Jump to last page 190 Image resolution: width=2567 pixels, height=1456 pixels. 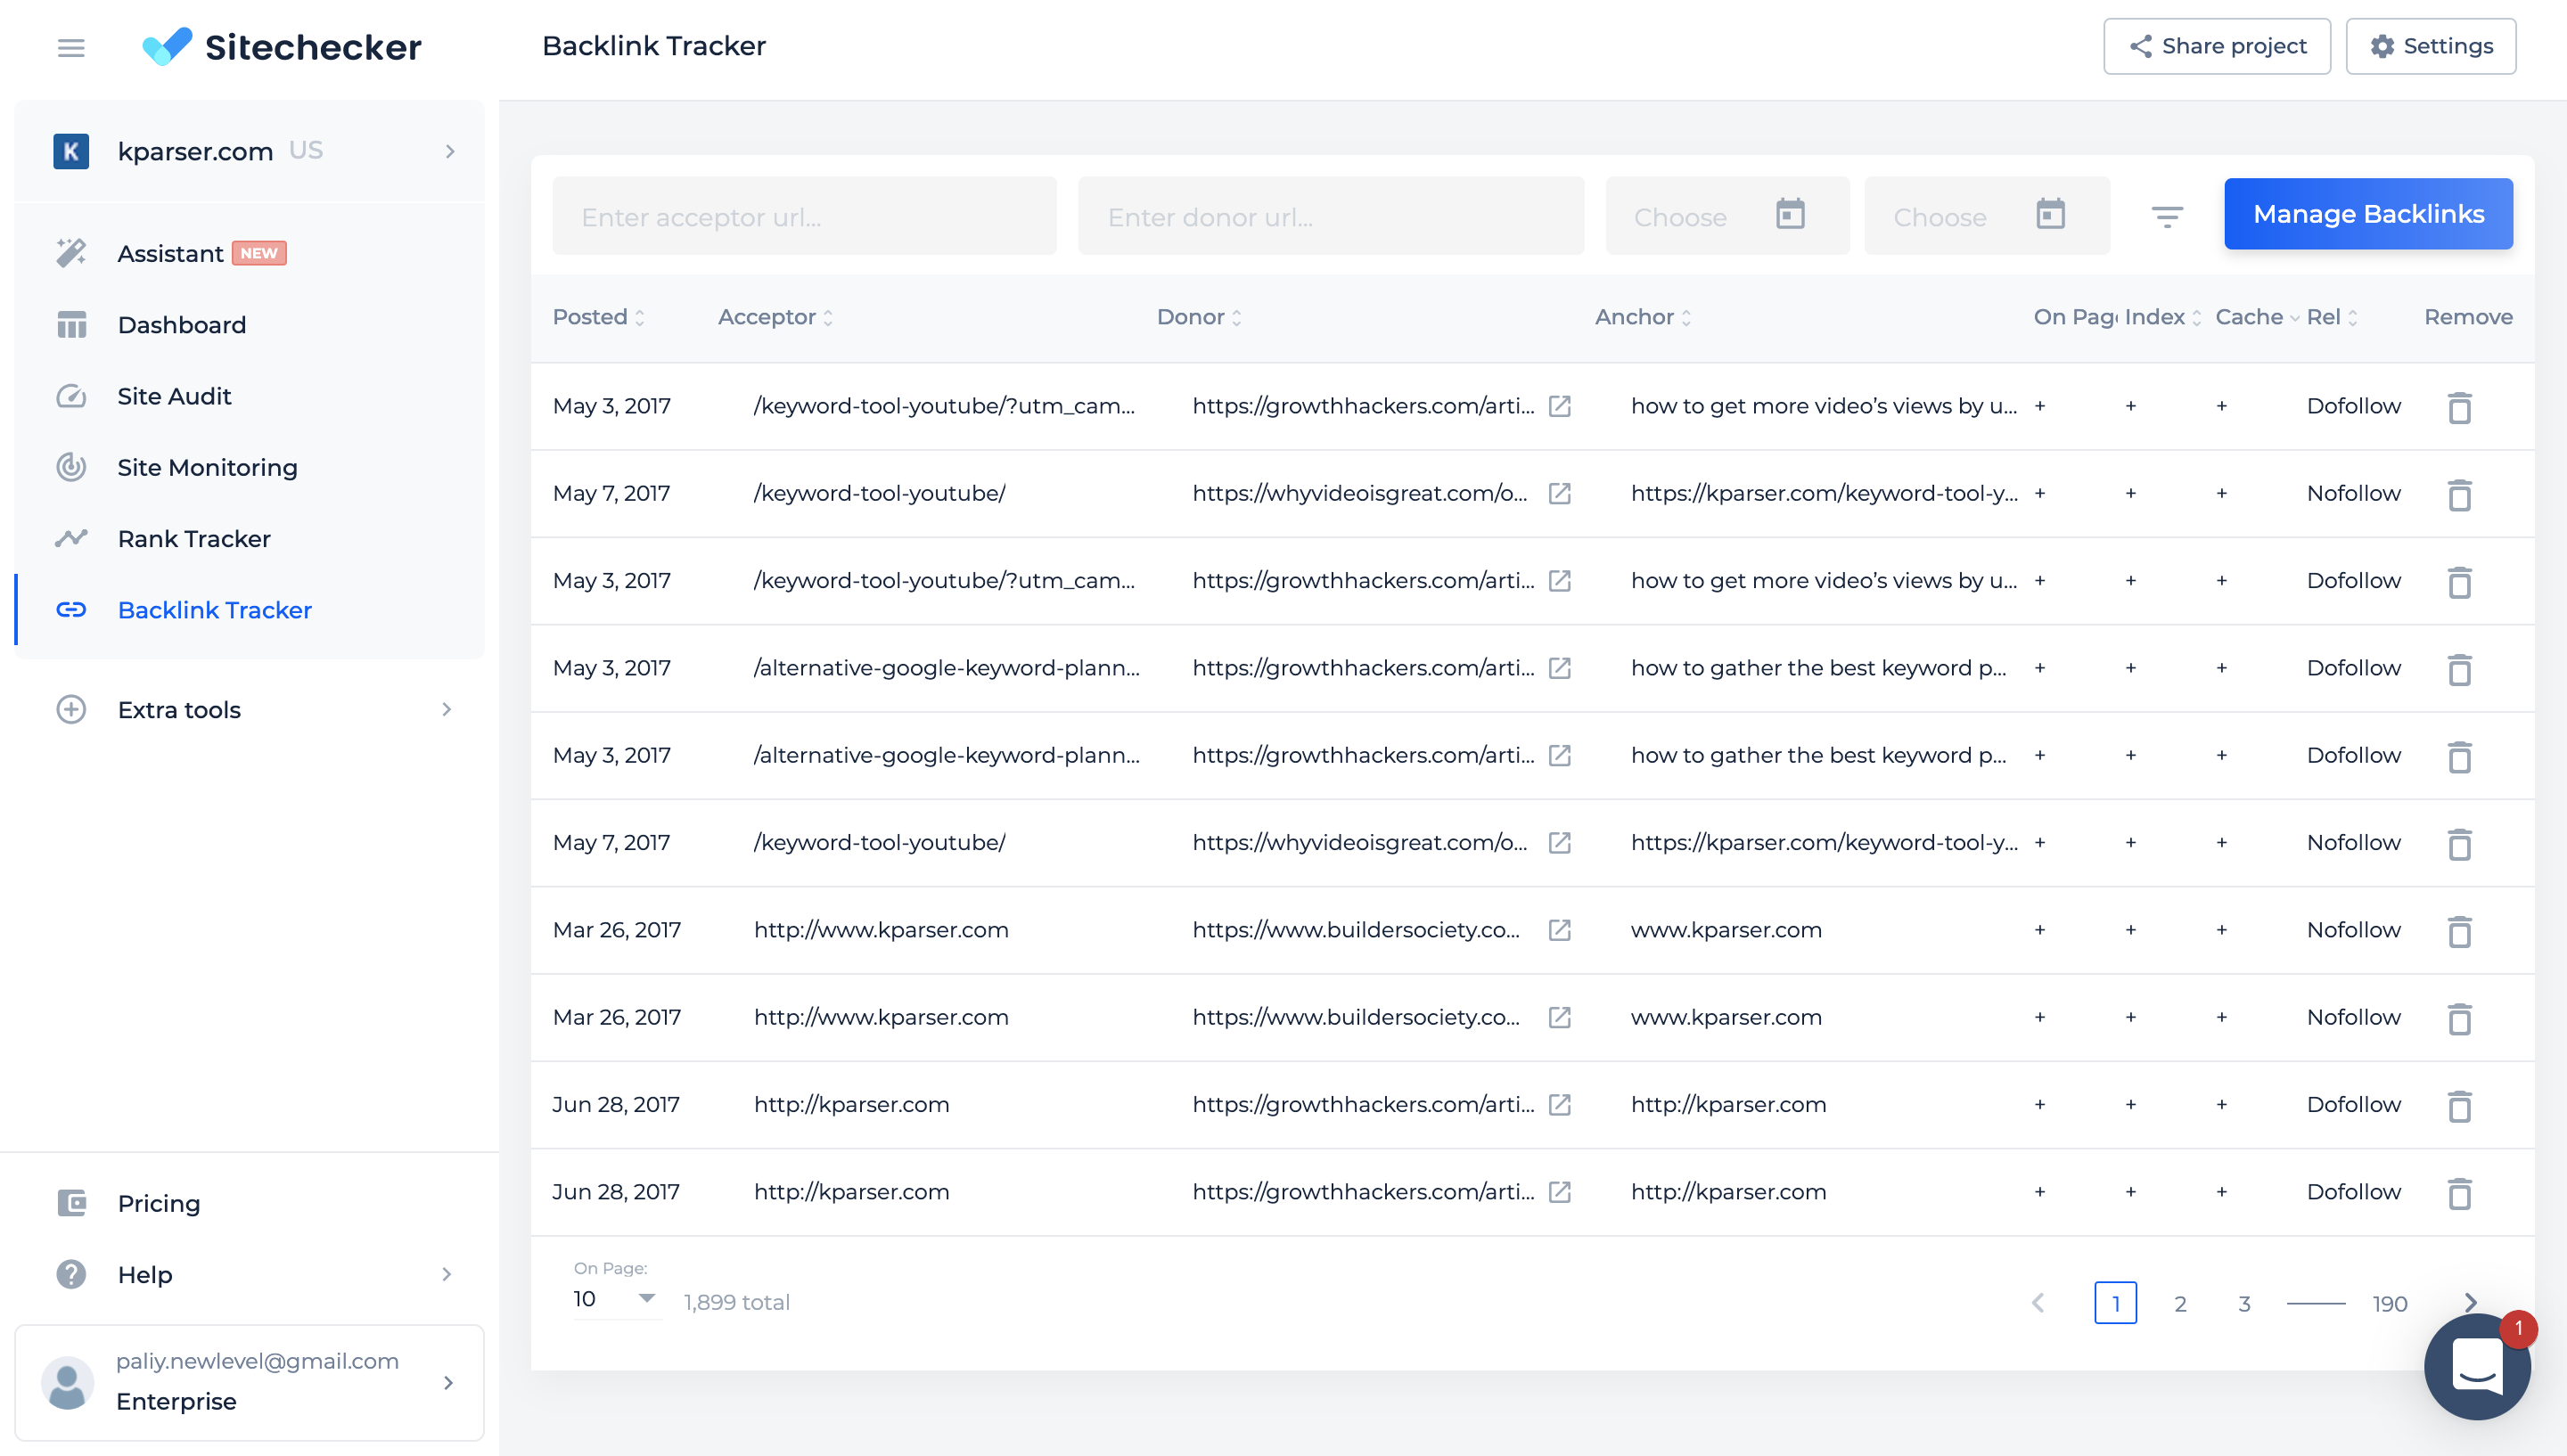(x=2389, y=1303)
